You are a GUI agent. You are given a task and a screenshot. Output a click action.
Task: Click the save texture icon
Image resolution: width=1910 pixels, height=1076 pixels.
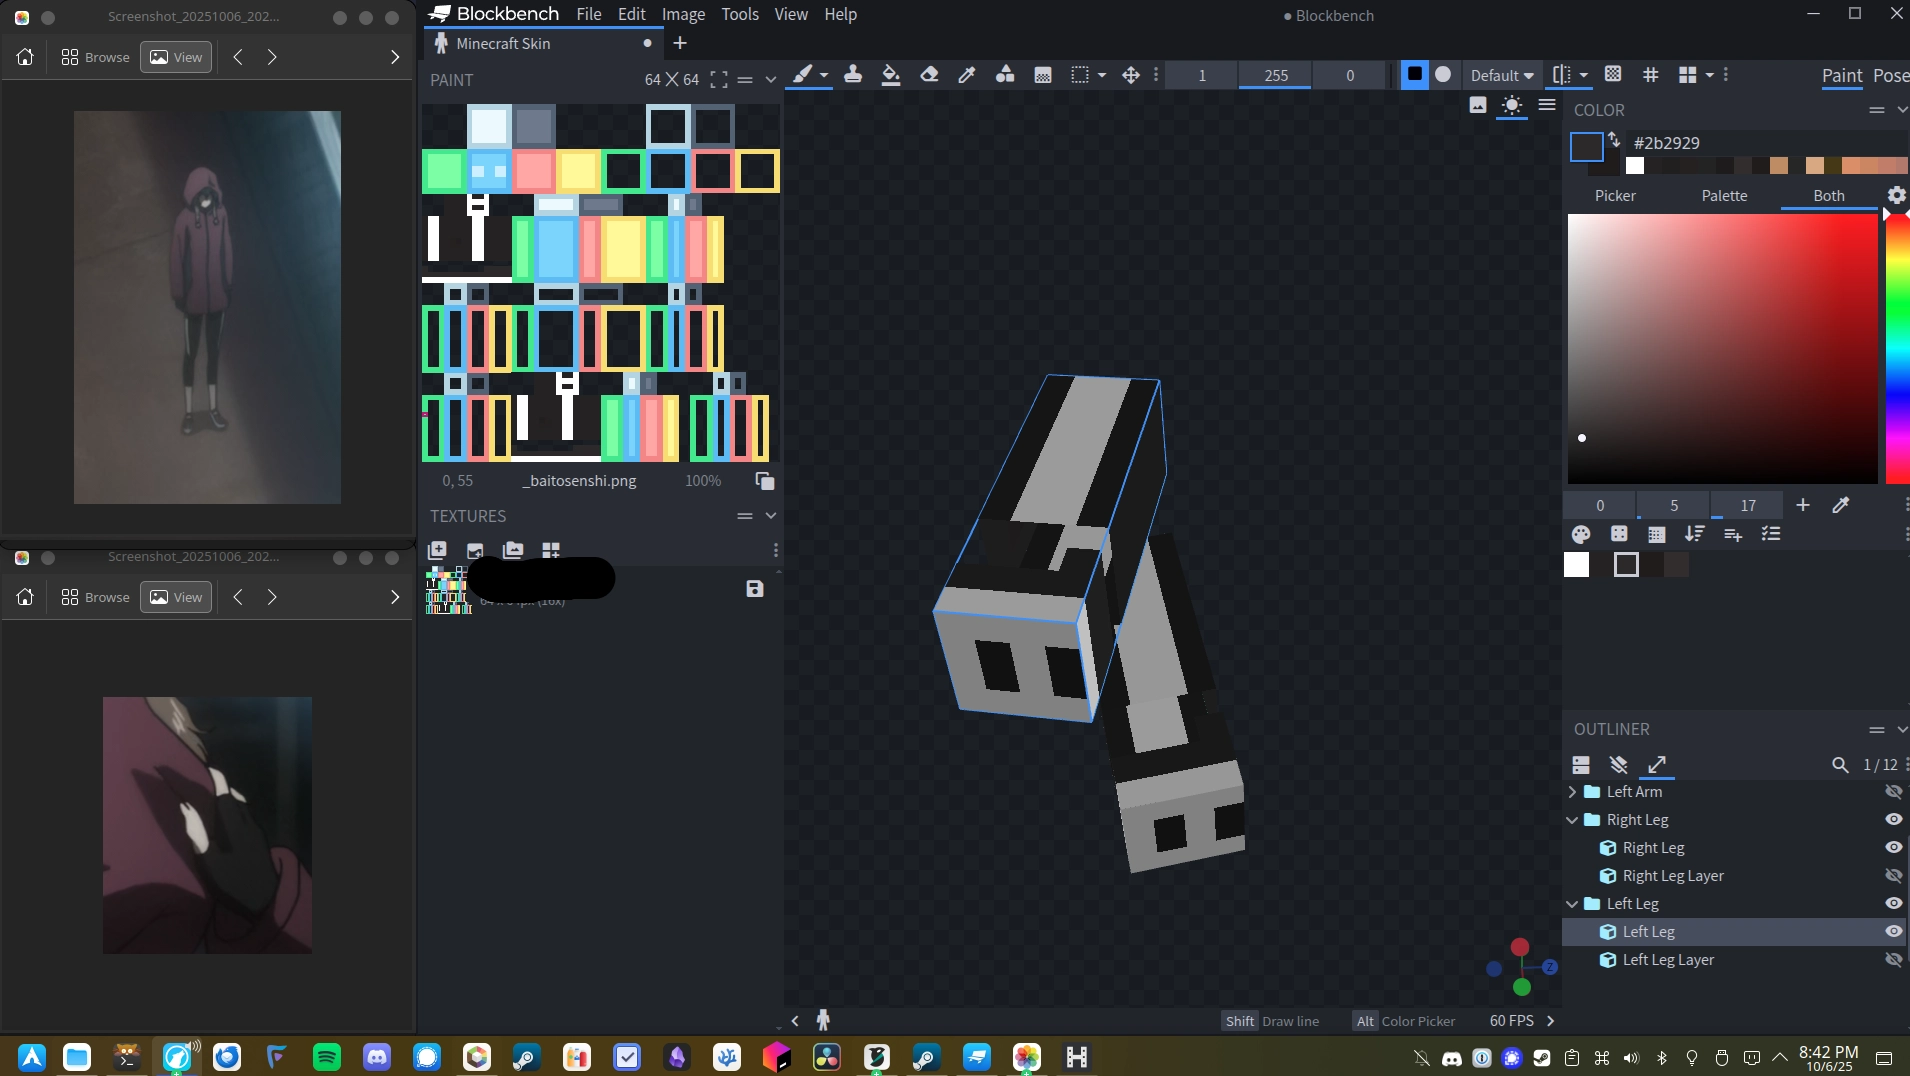point(755,589)
